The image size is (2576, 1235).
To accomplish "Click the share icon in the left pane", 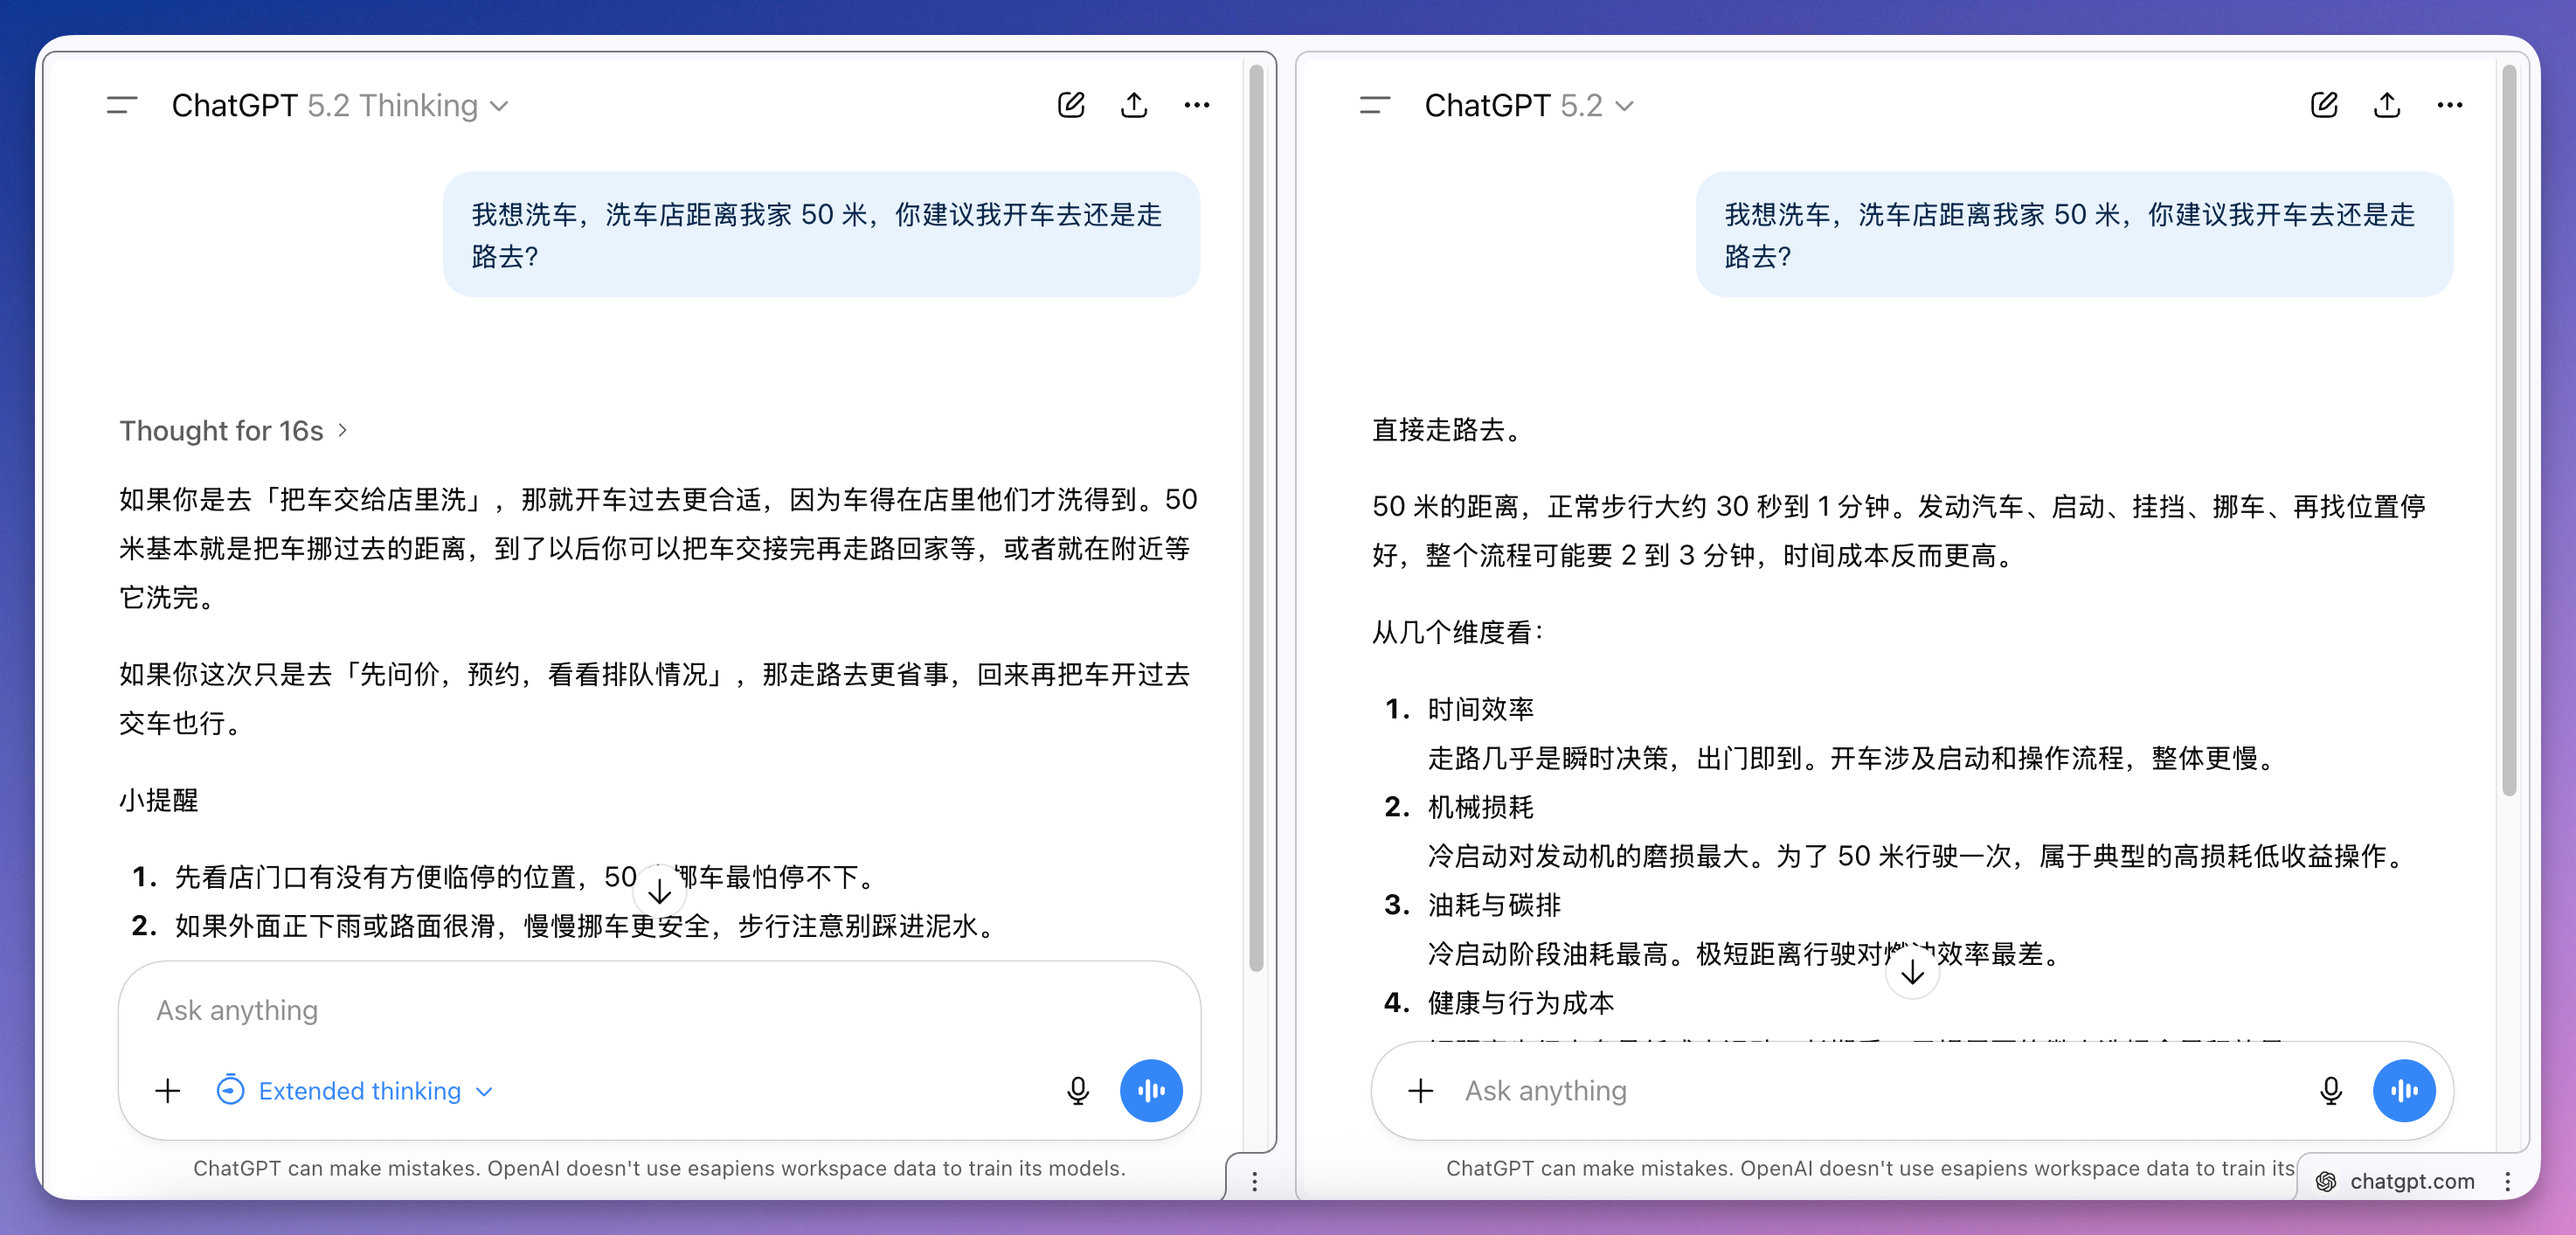I will click(x=1133, y=105).
